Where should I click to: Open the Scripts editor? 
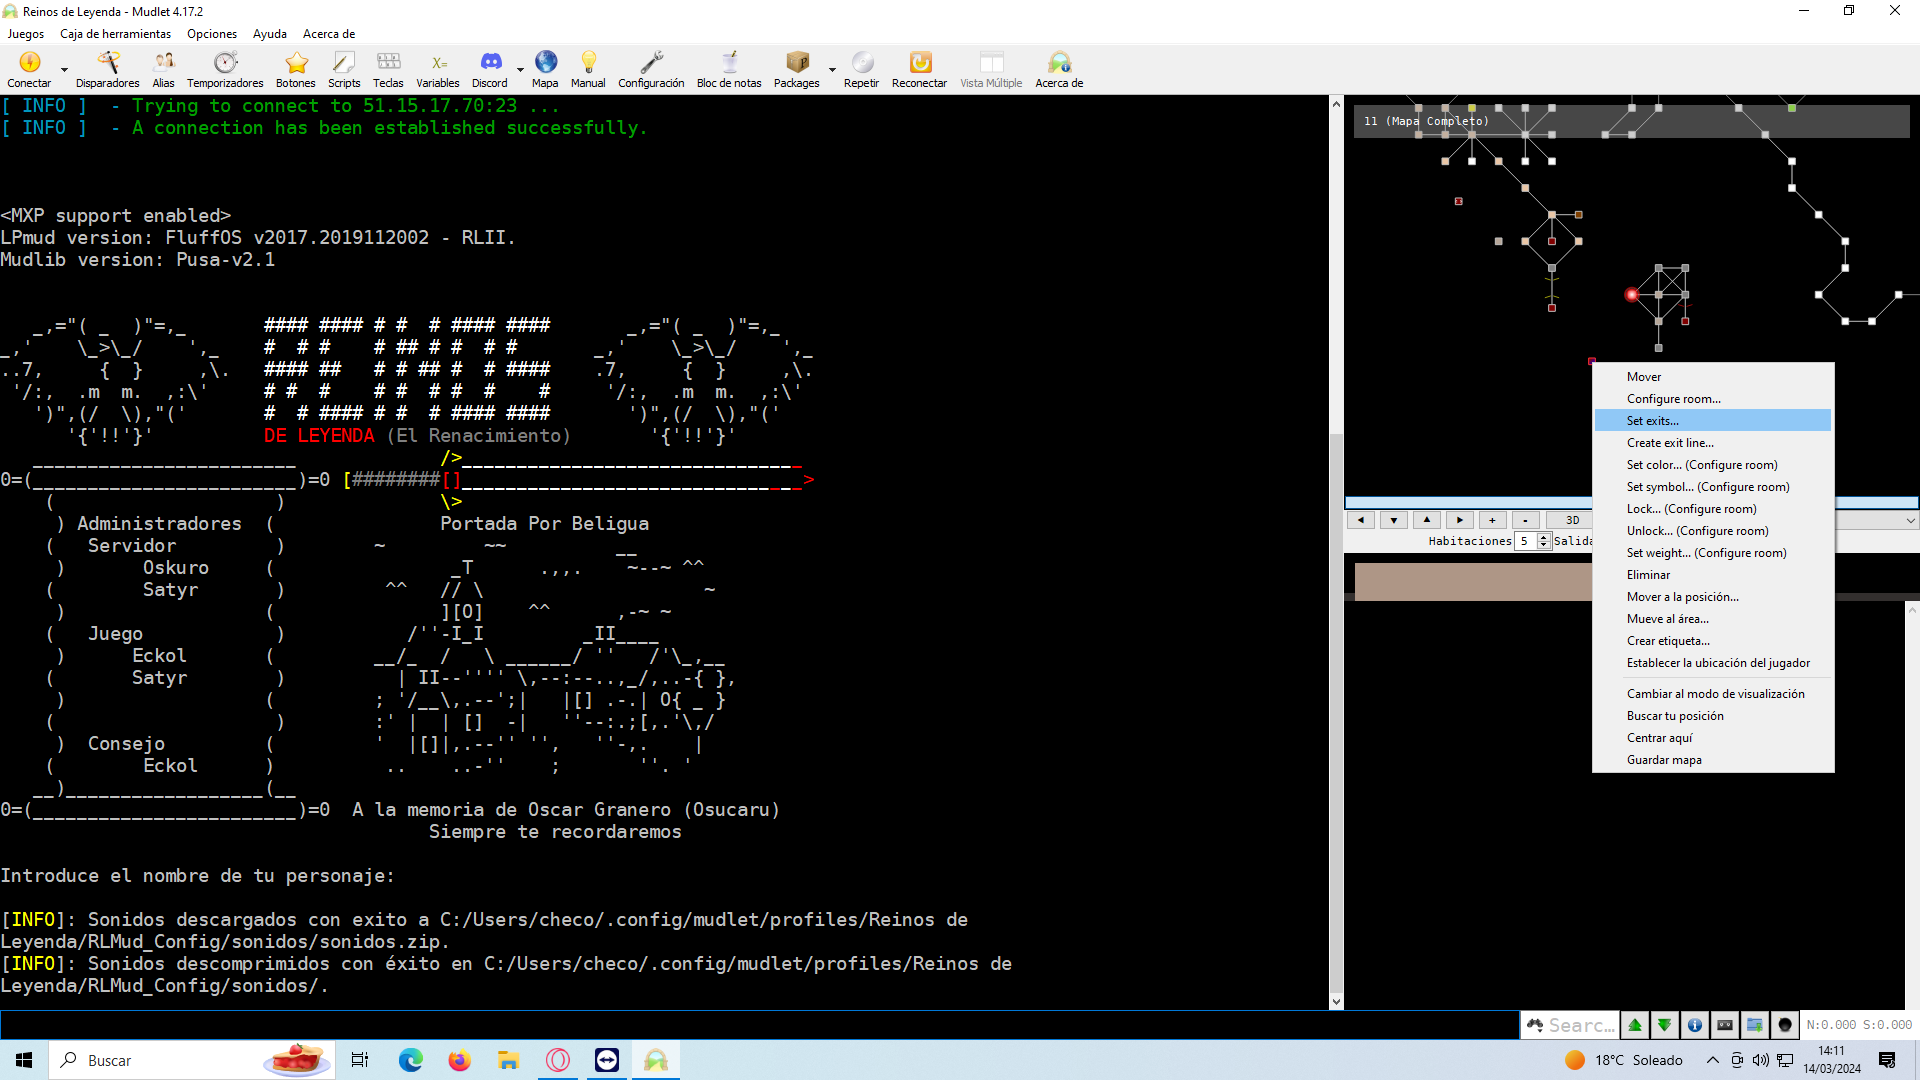(344, 70)
